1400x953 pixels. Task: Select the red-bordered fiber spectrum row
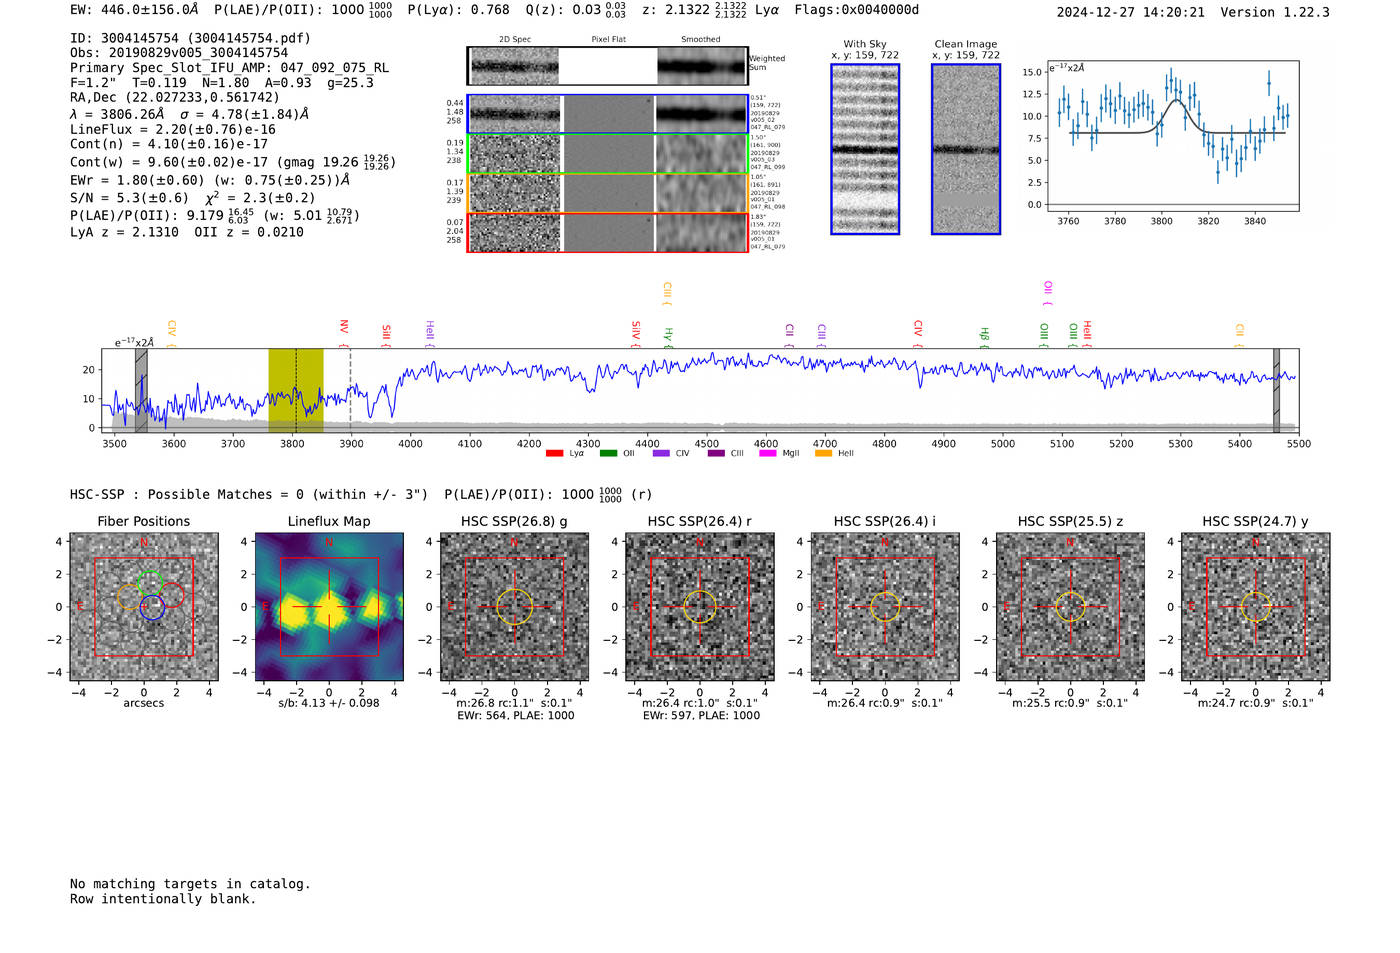coord(608,232)
